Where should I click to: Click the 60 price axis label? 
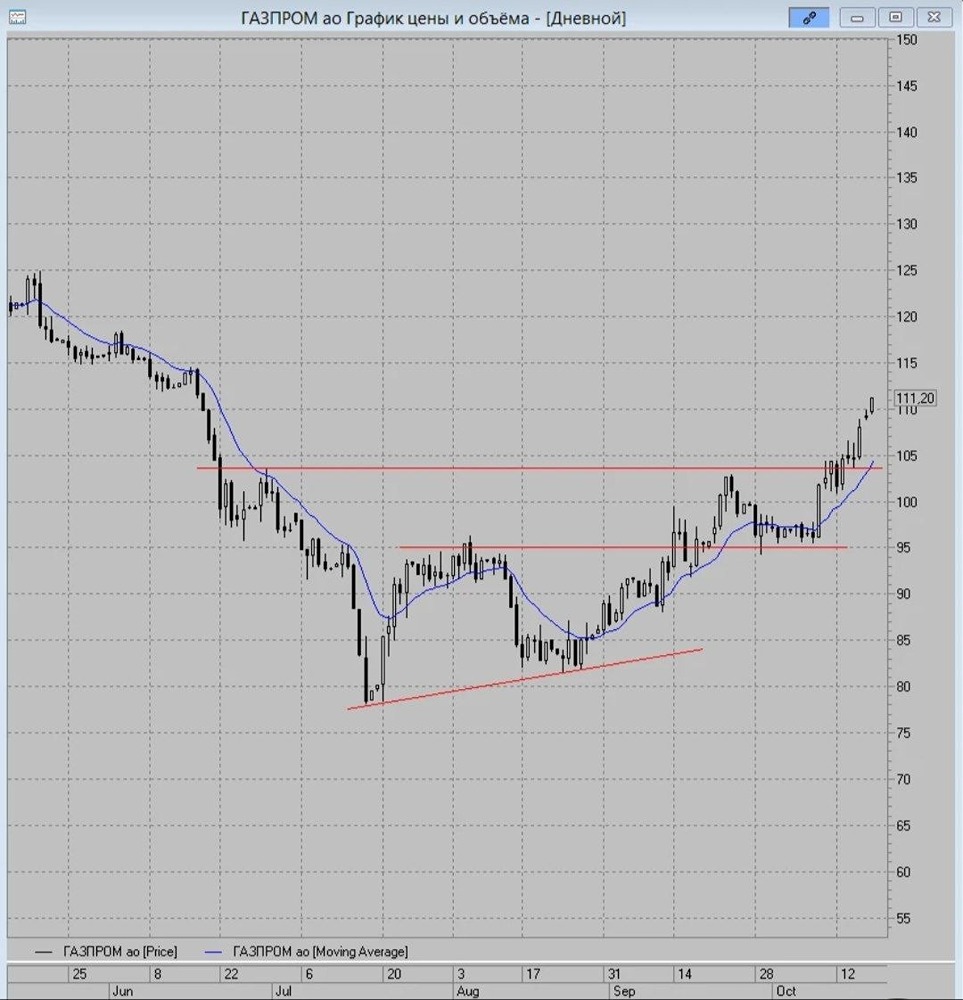(x=904, y=872)
